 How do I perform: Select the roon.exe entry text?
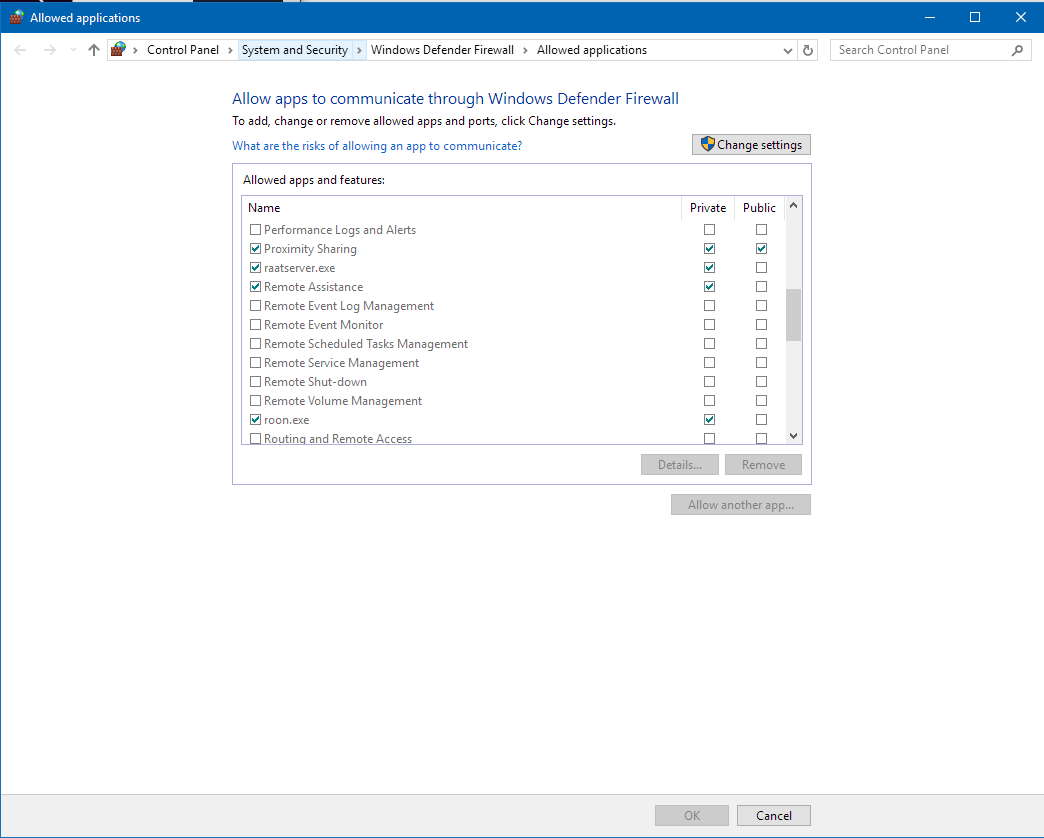286,420
